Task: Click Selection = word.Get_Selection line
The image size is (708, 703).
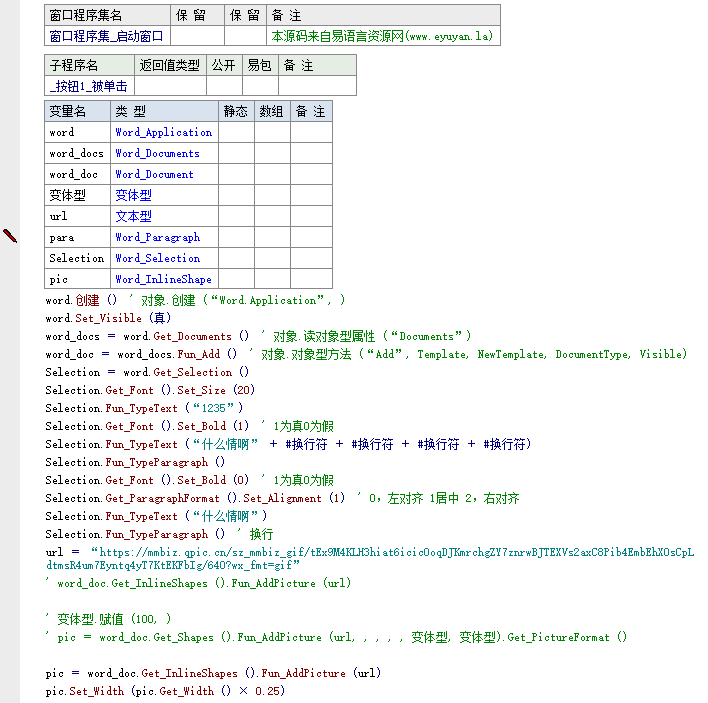Action: 147,372
